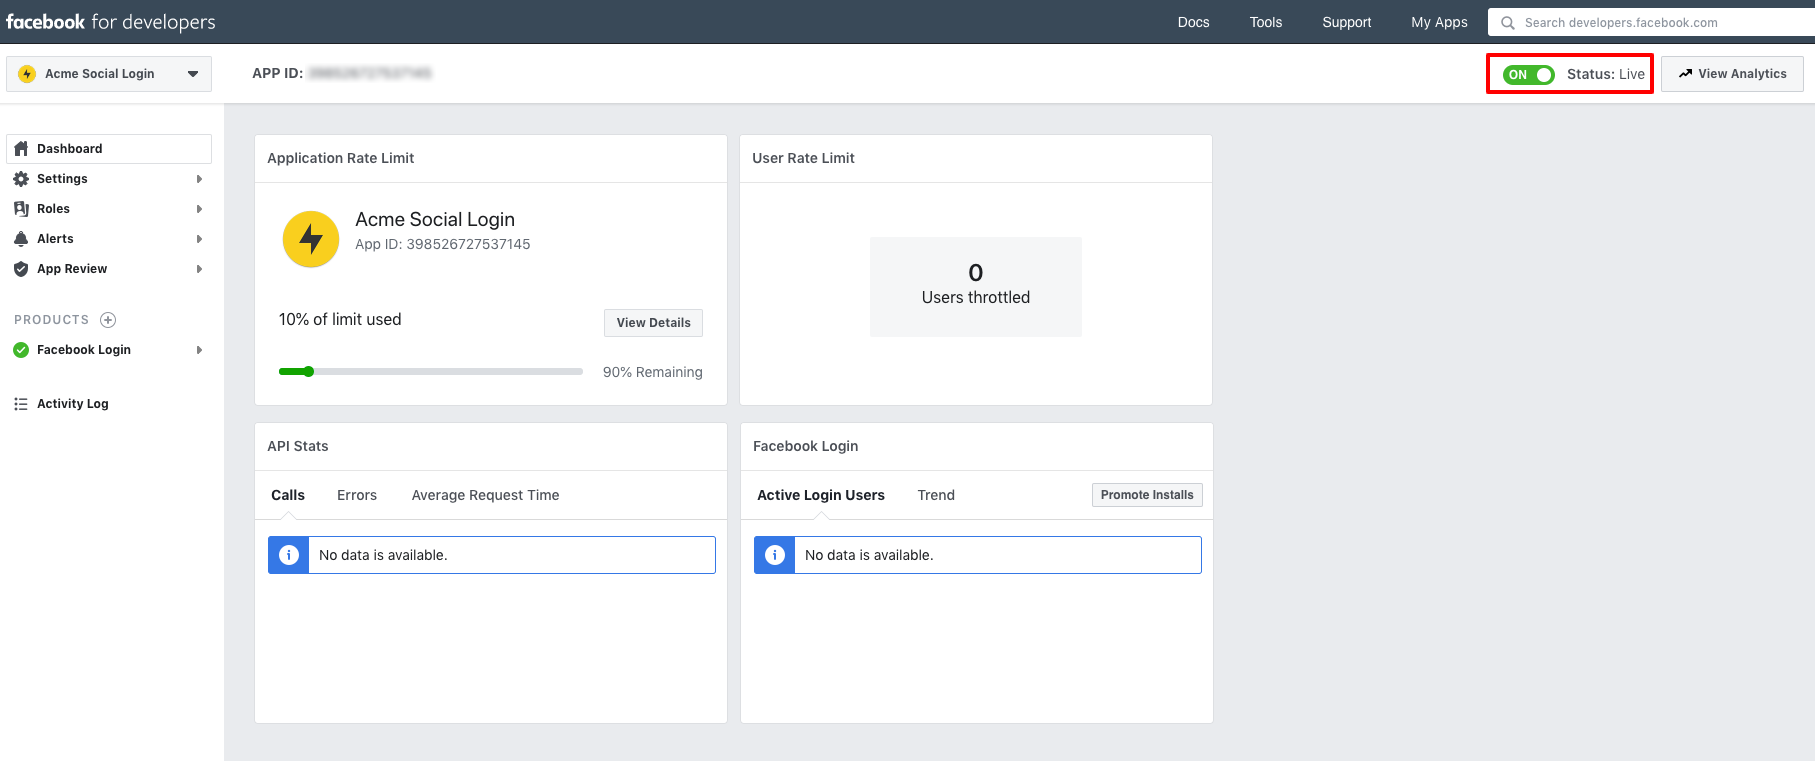Image resolution: width=1815 pixels, height=761 pixels.
Task: Open the Docs menu
Action: click(x=1193, y=22)
